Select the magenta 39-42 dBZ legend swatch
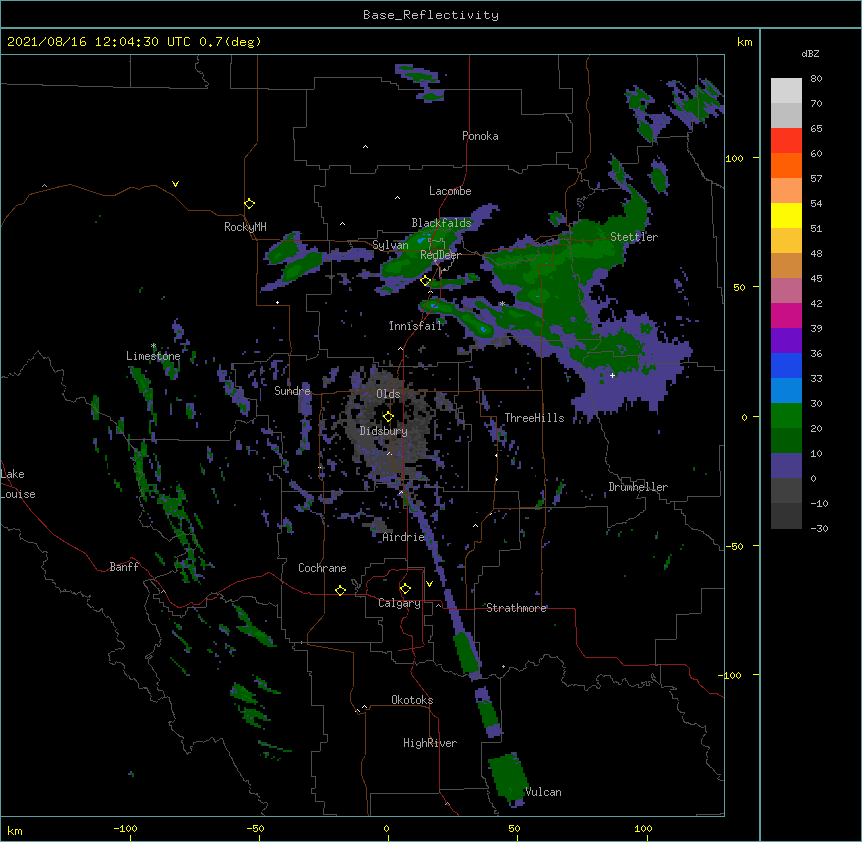Screen dimensions: 862x842 tap(786, 315)
